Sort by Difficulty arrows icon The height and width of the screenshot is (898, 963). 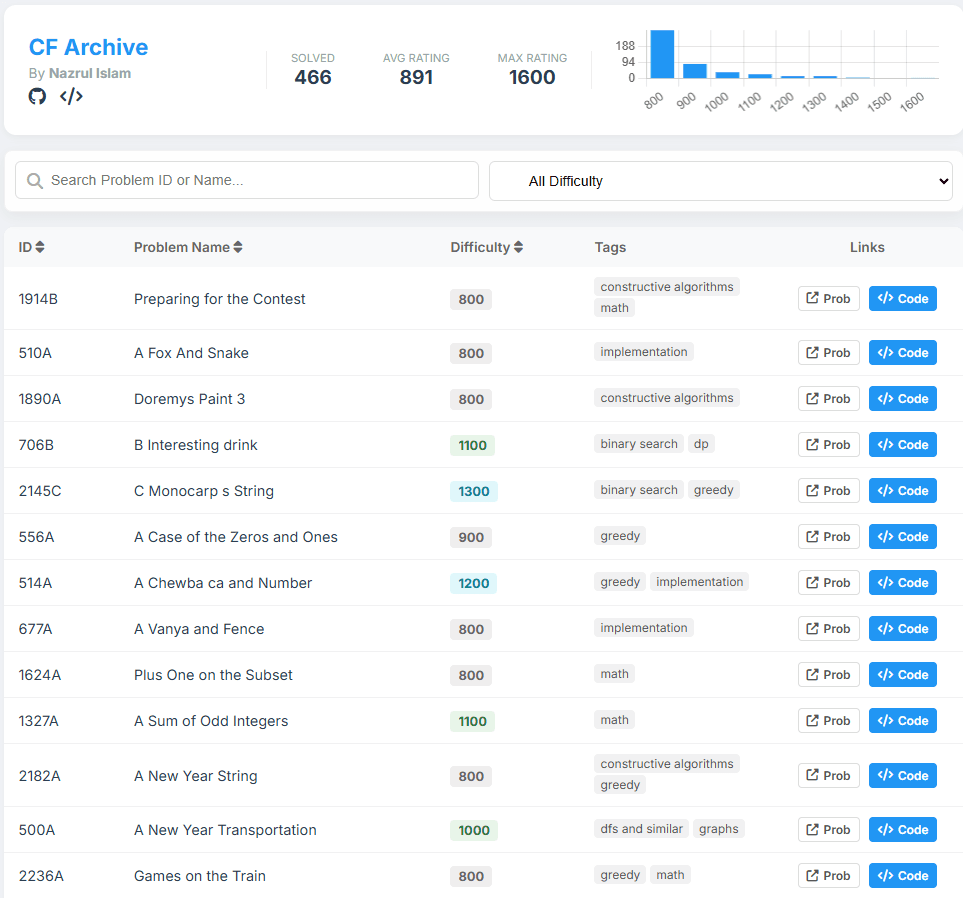coord(518,247)
